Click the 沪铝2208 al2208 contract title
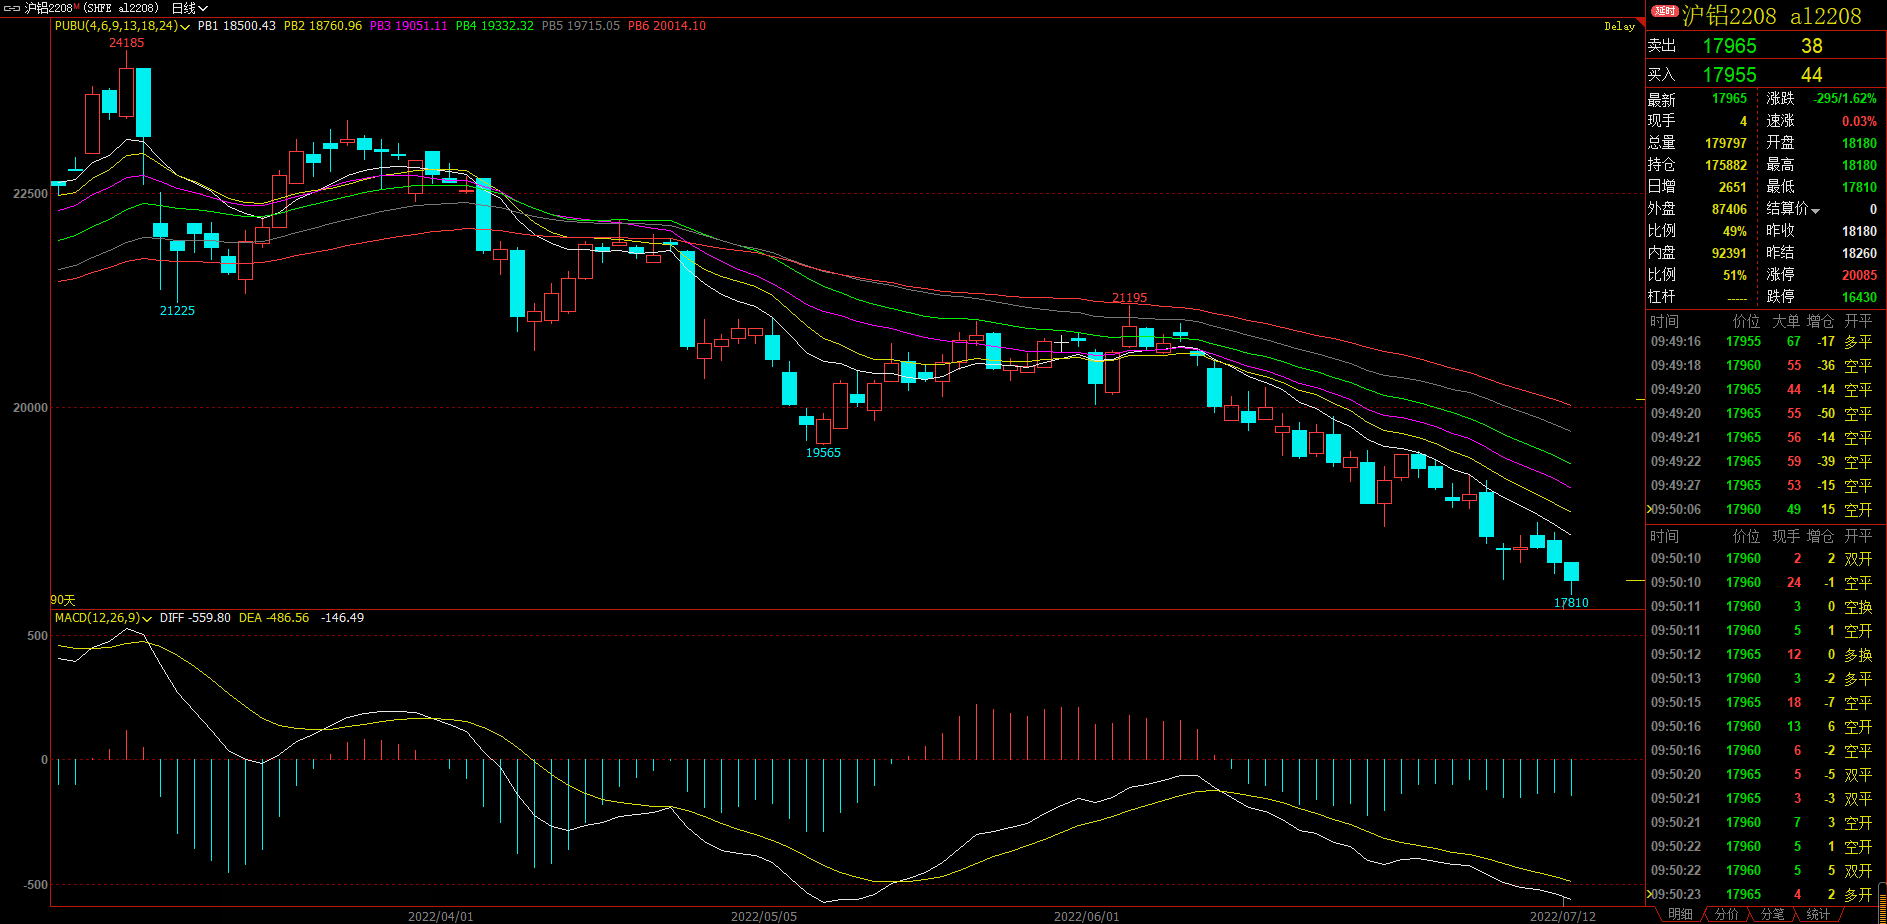The height and width of the screenshot is (924, 1887). (1771, 16)
